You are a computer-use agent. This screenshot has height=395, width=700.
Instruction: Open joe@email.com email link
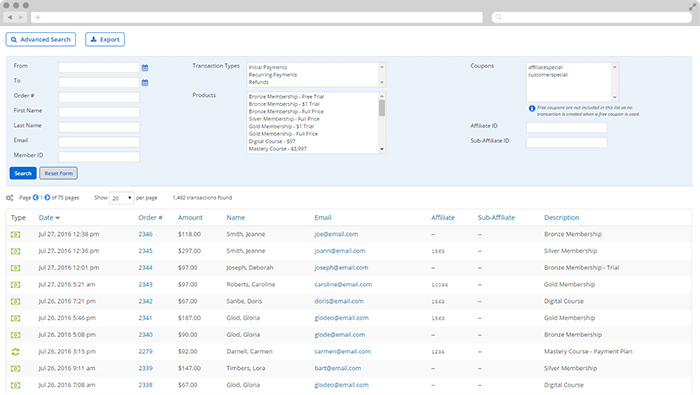pyautogui.click(x=336, y=234)
